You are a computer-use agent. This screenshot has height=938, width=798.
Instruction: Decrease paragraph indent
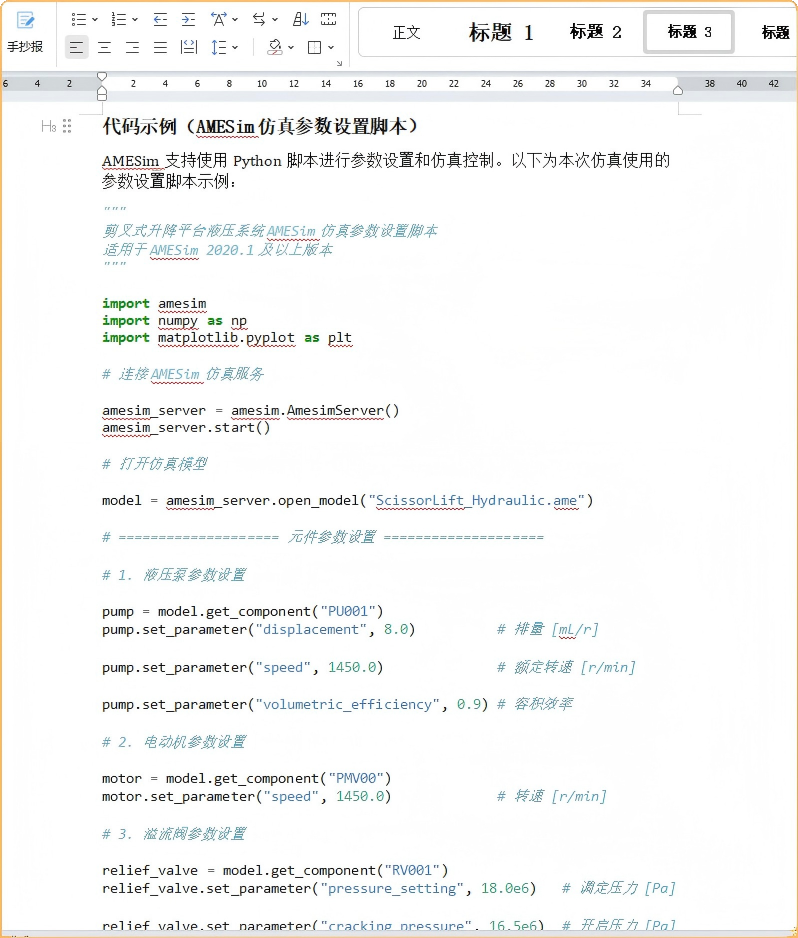tap(160, 19)
